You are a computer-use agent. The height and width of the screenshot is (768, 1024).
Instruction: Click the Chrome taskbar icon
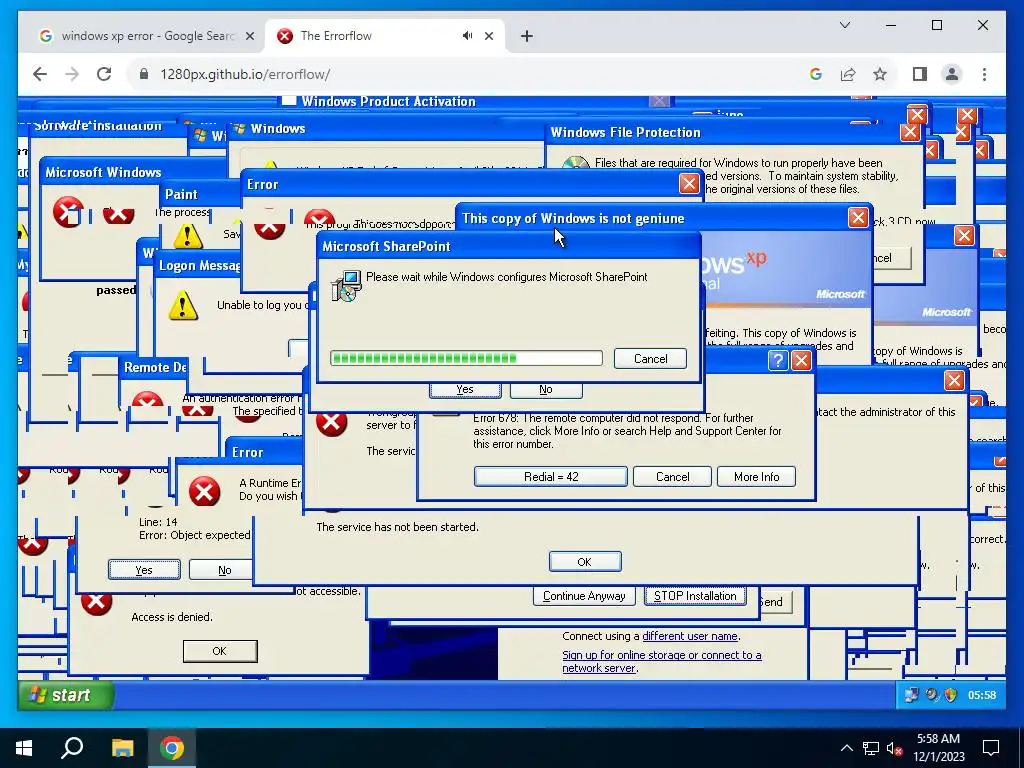point(172,748)
